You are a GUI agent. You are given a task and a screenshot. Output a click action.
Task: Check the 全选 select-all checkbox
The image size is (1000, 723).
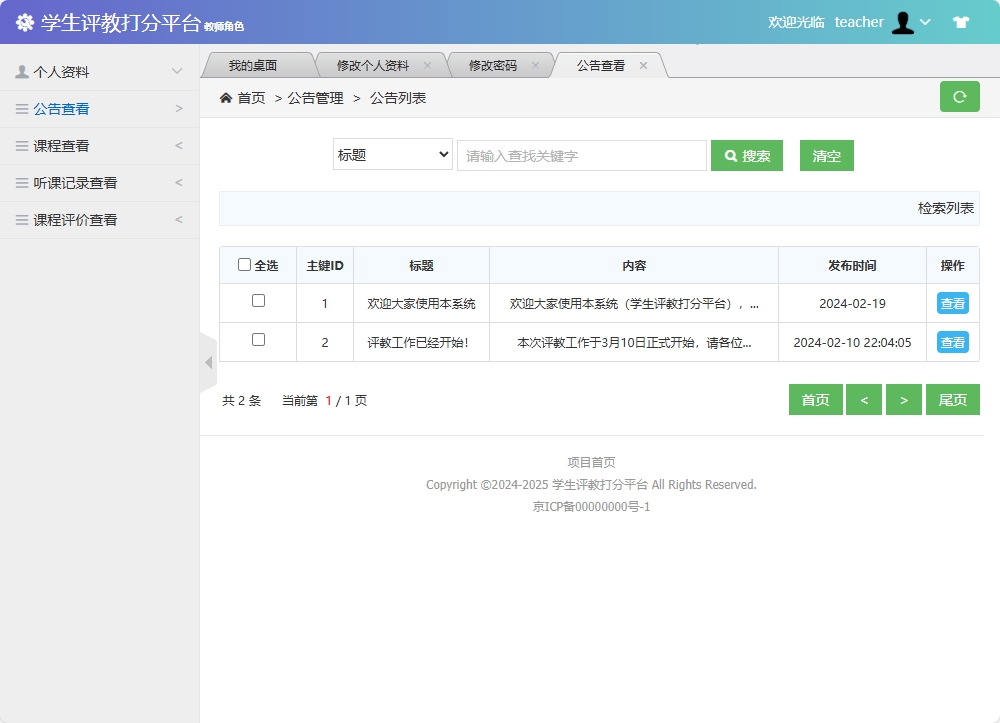coord(243,264)
